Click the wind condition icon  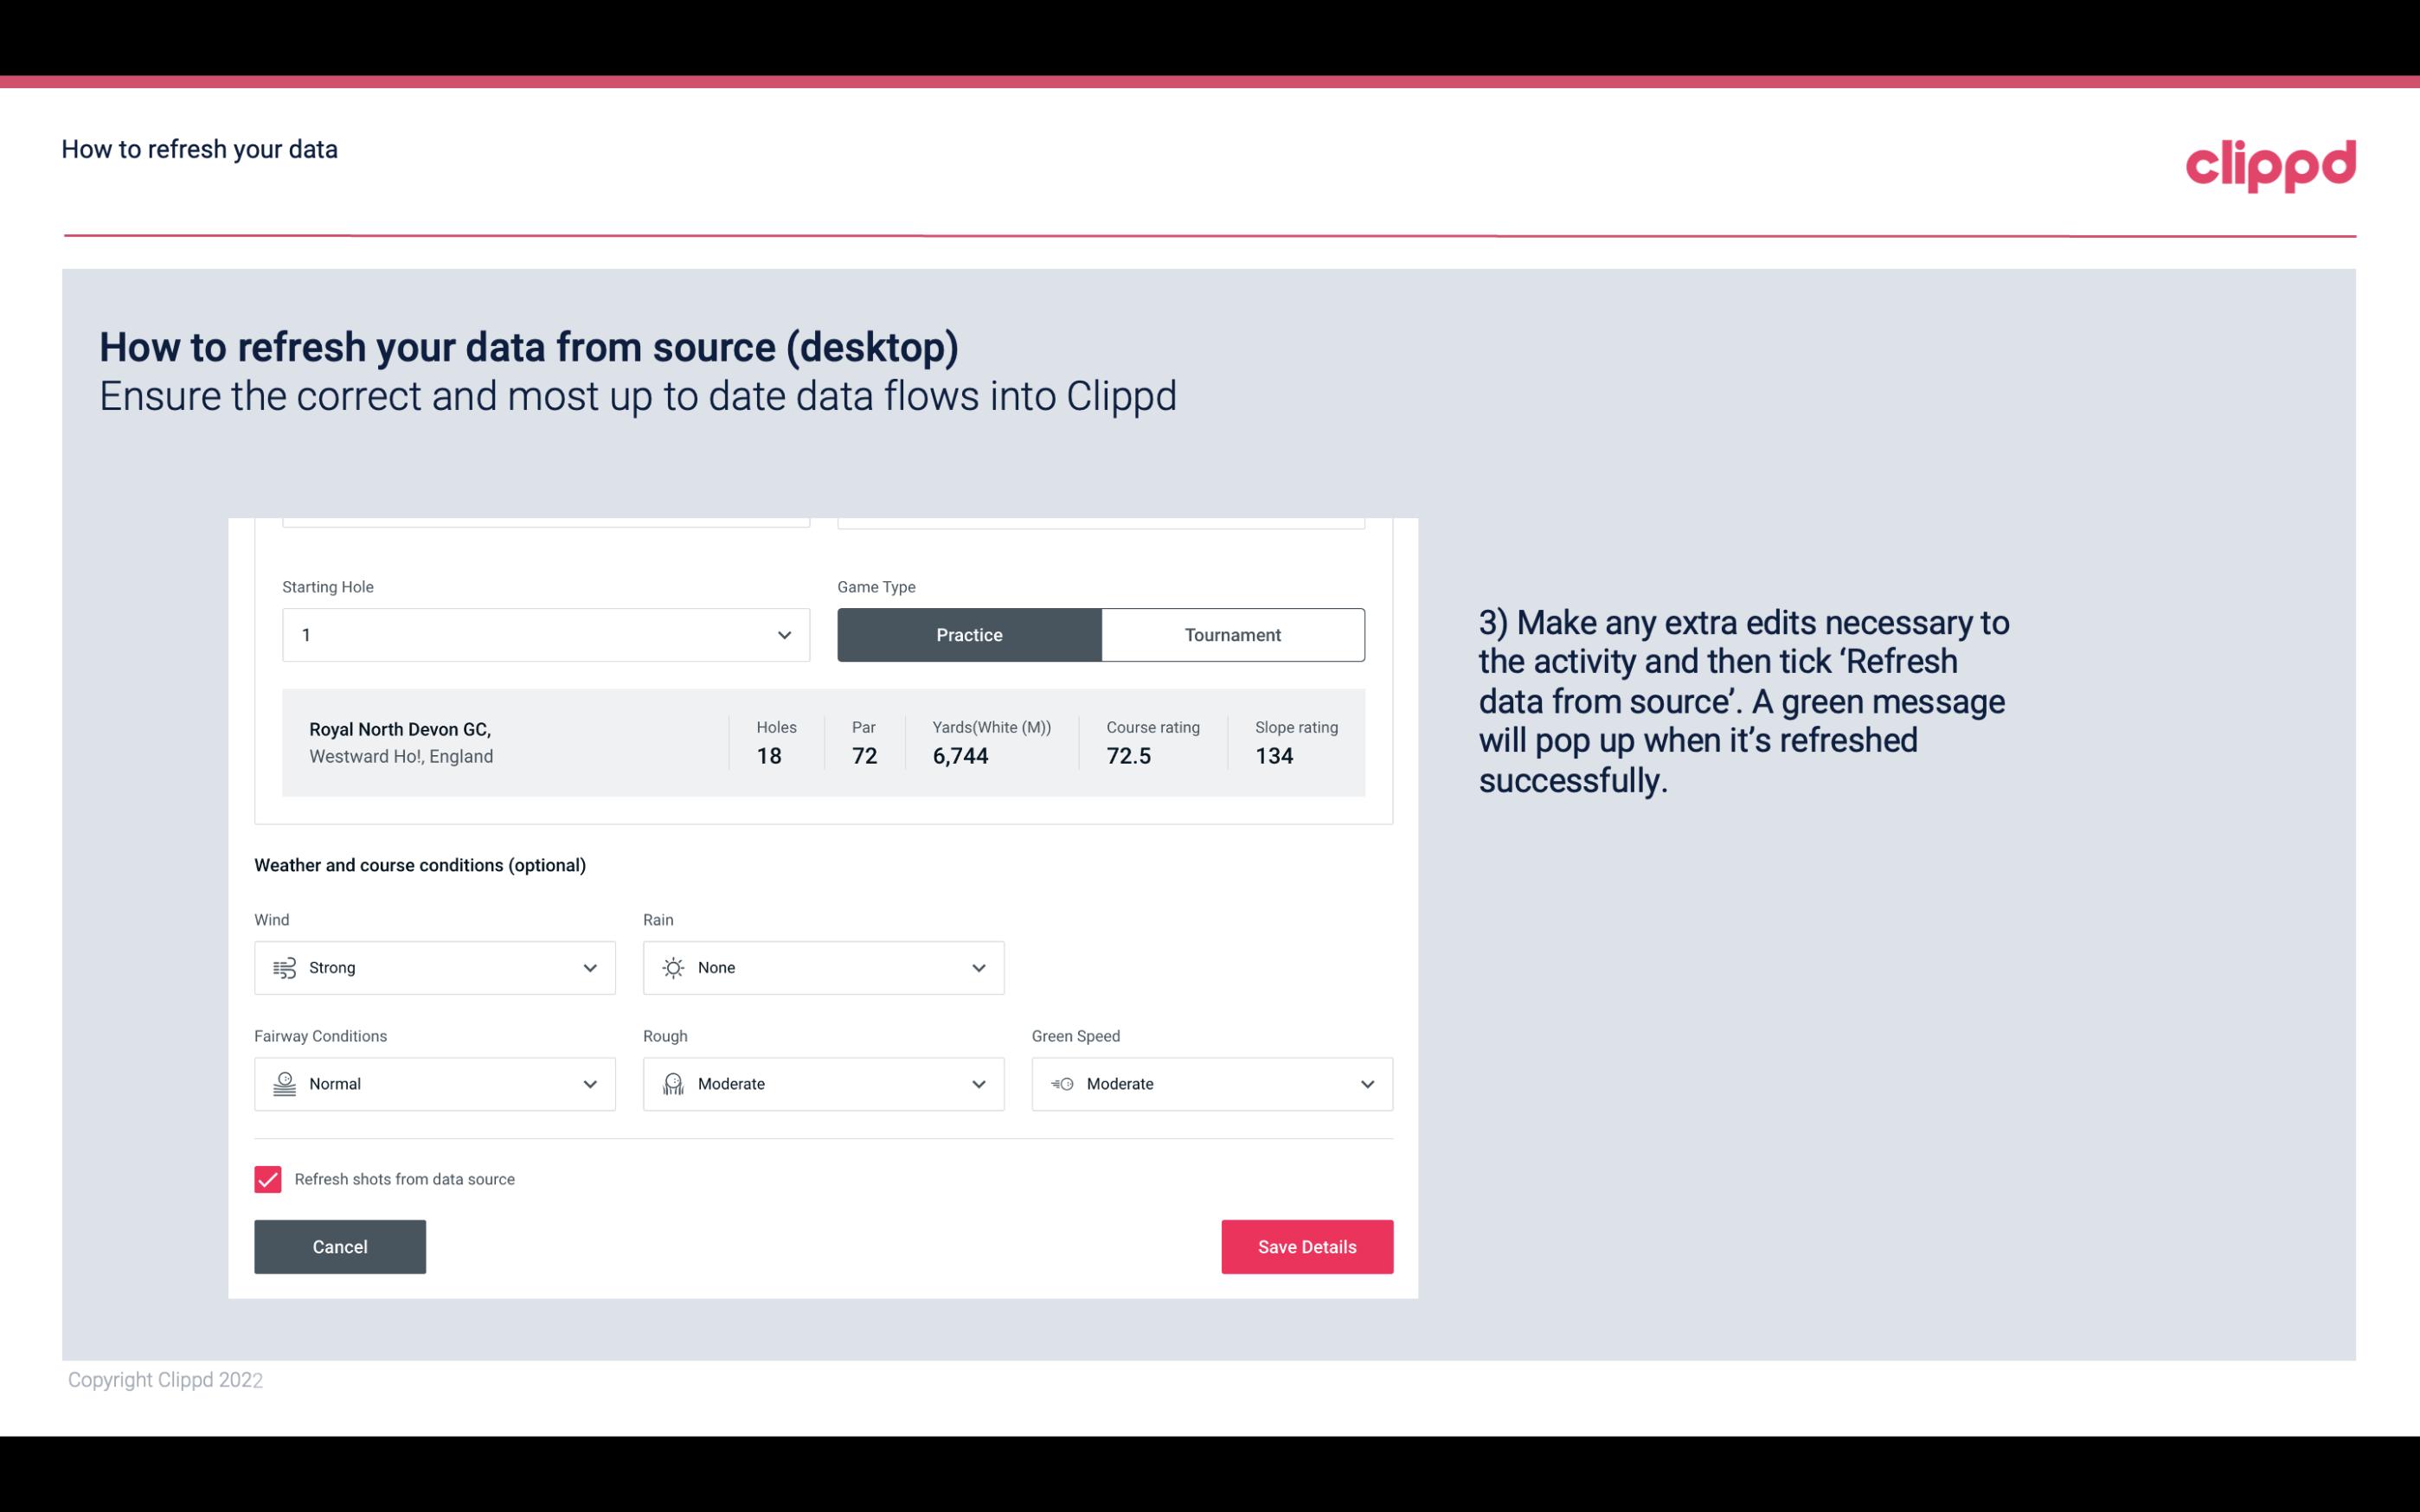click(x=284, y=967)
